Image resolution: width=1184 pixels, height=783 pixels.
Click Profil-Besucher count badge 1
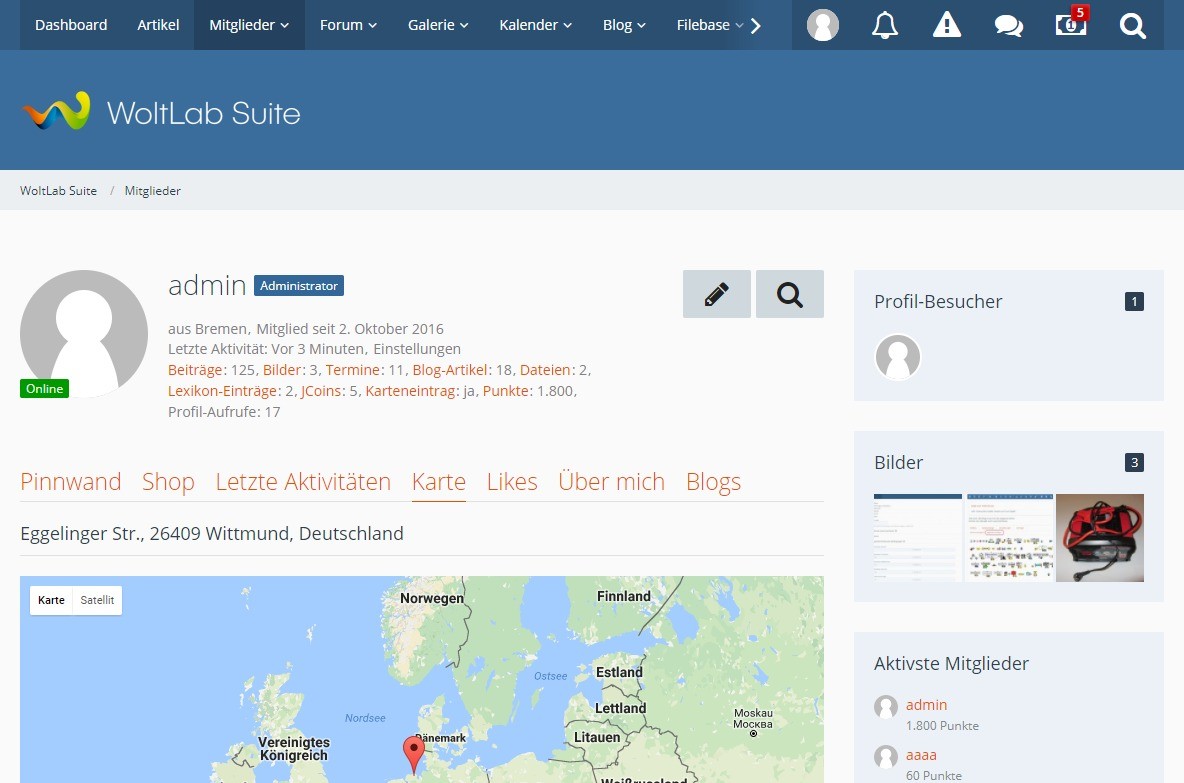coord(1134,301)
